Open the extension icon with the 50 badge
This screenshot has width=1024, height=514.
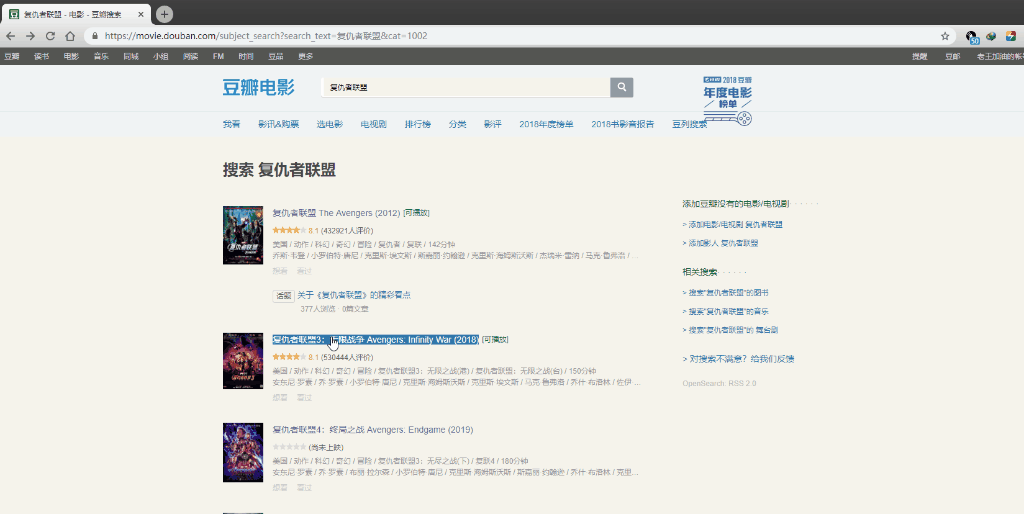tap(972, 37)
